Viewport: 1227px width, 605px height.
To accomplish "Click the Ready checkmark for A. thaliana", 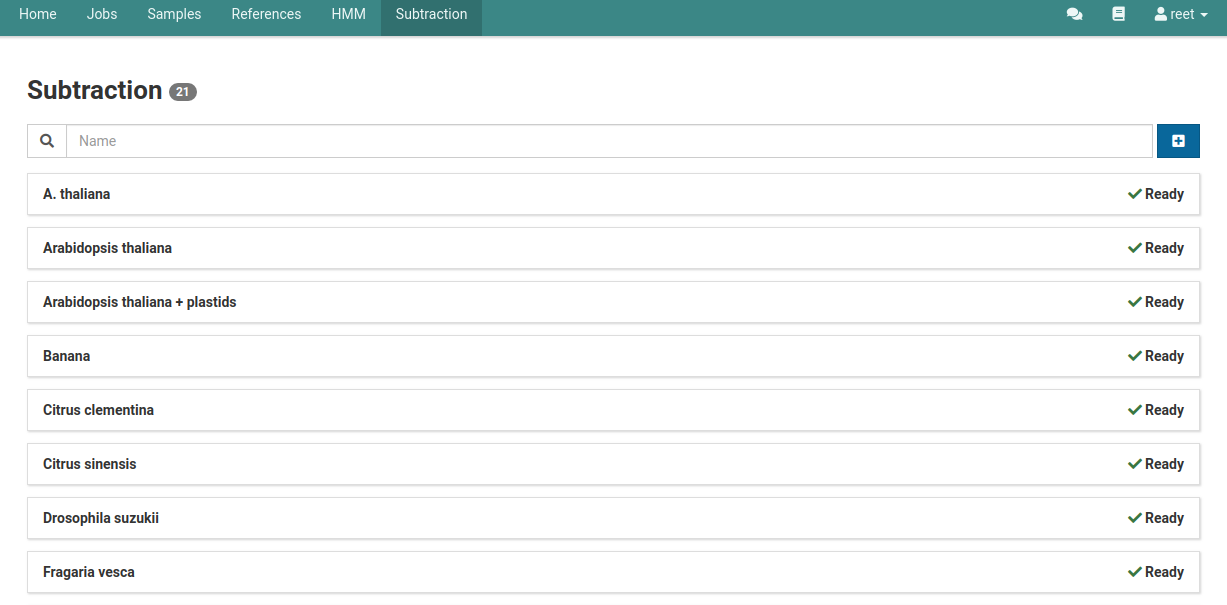I will [x=1135, y=194].
